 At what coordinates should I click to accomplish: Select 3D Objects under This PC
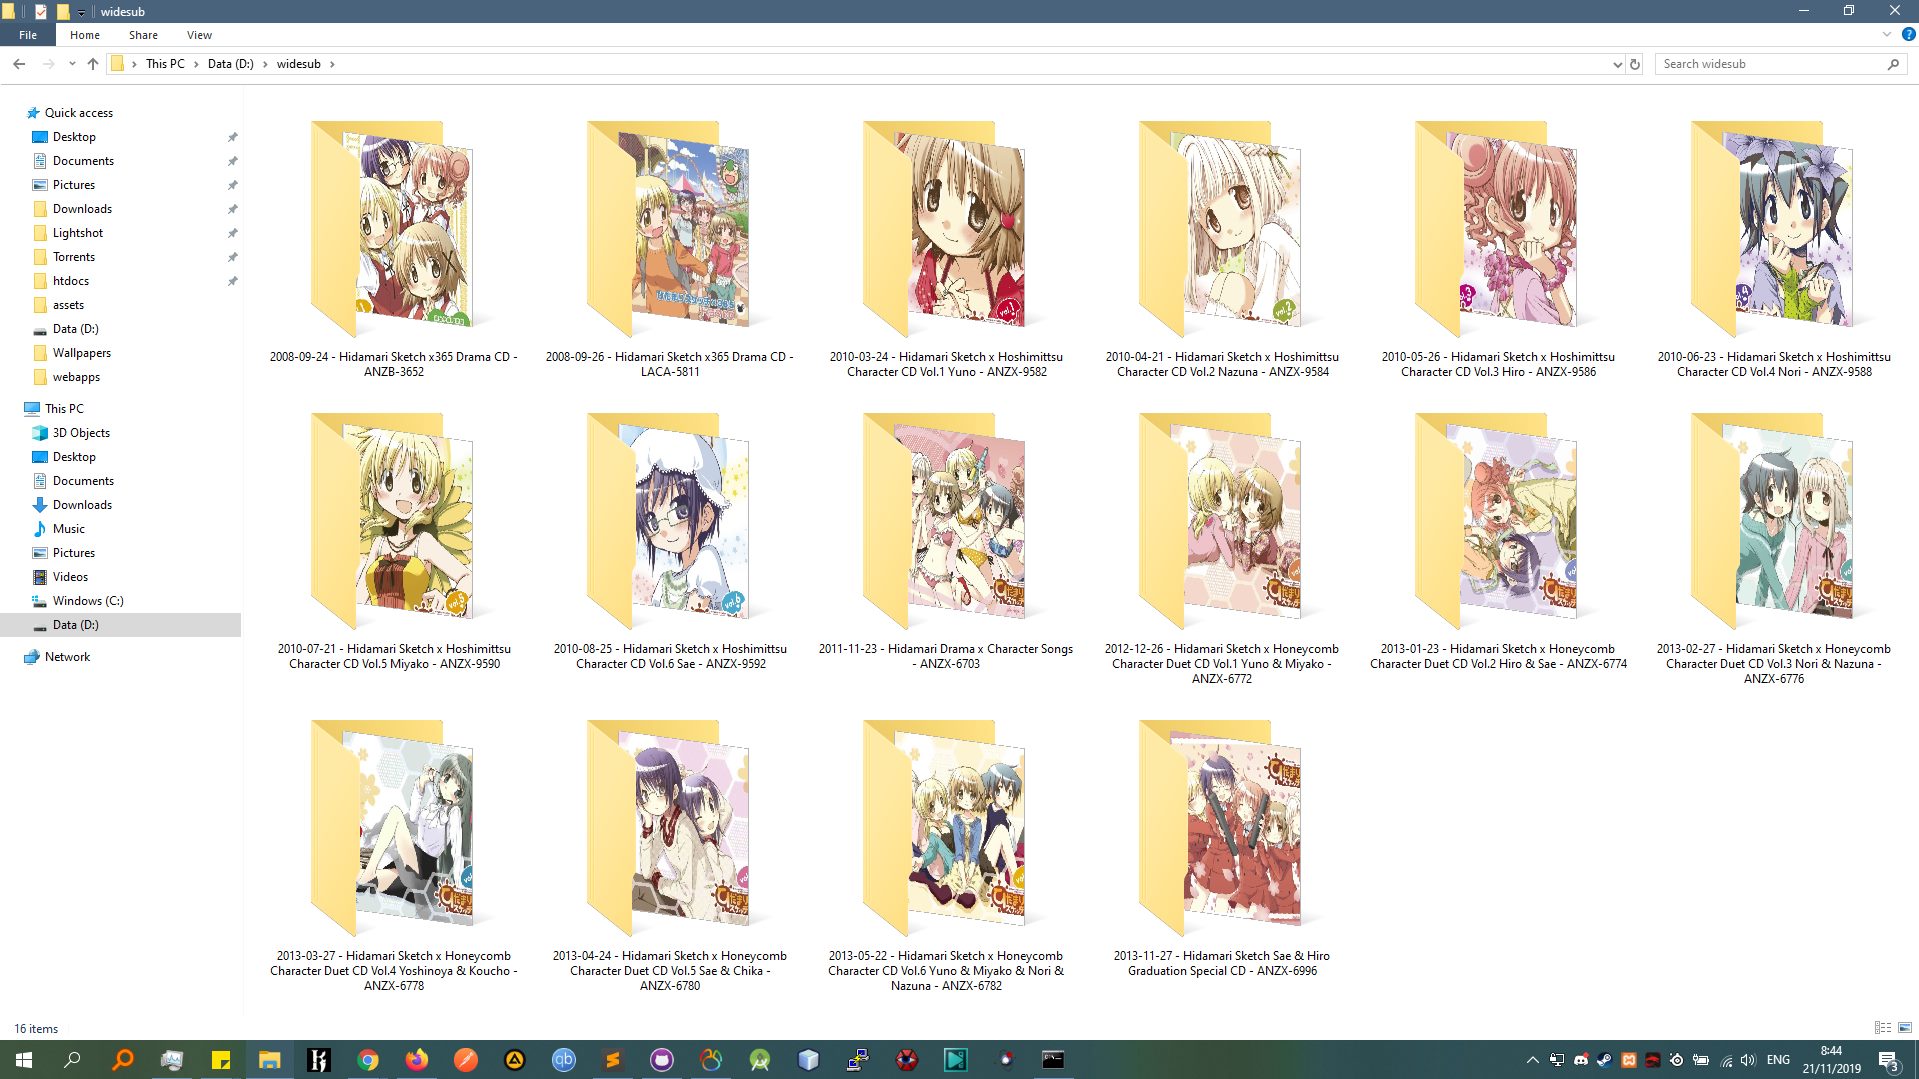point(81,433)
